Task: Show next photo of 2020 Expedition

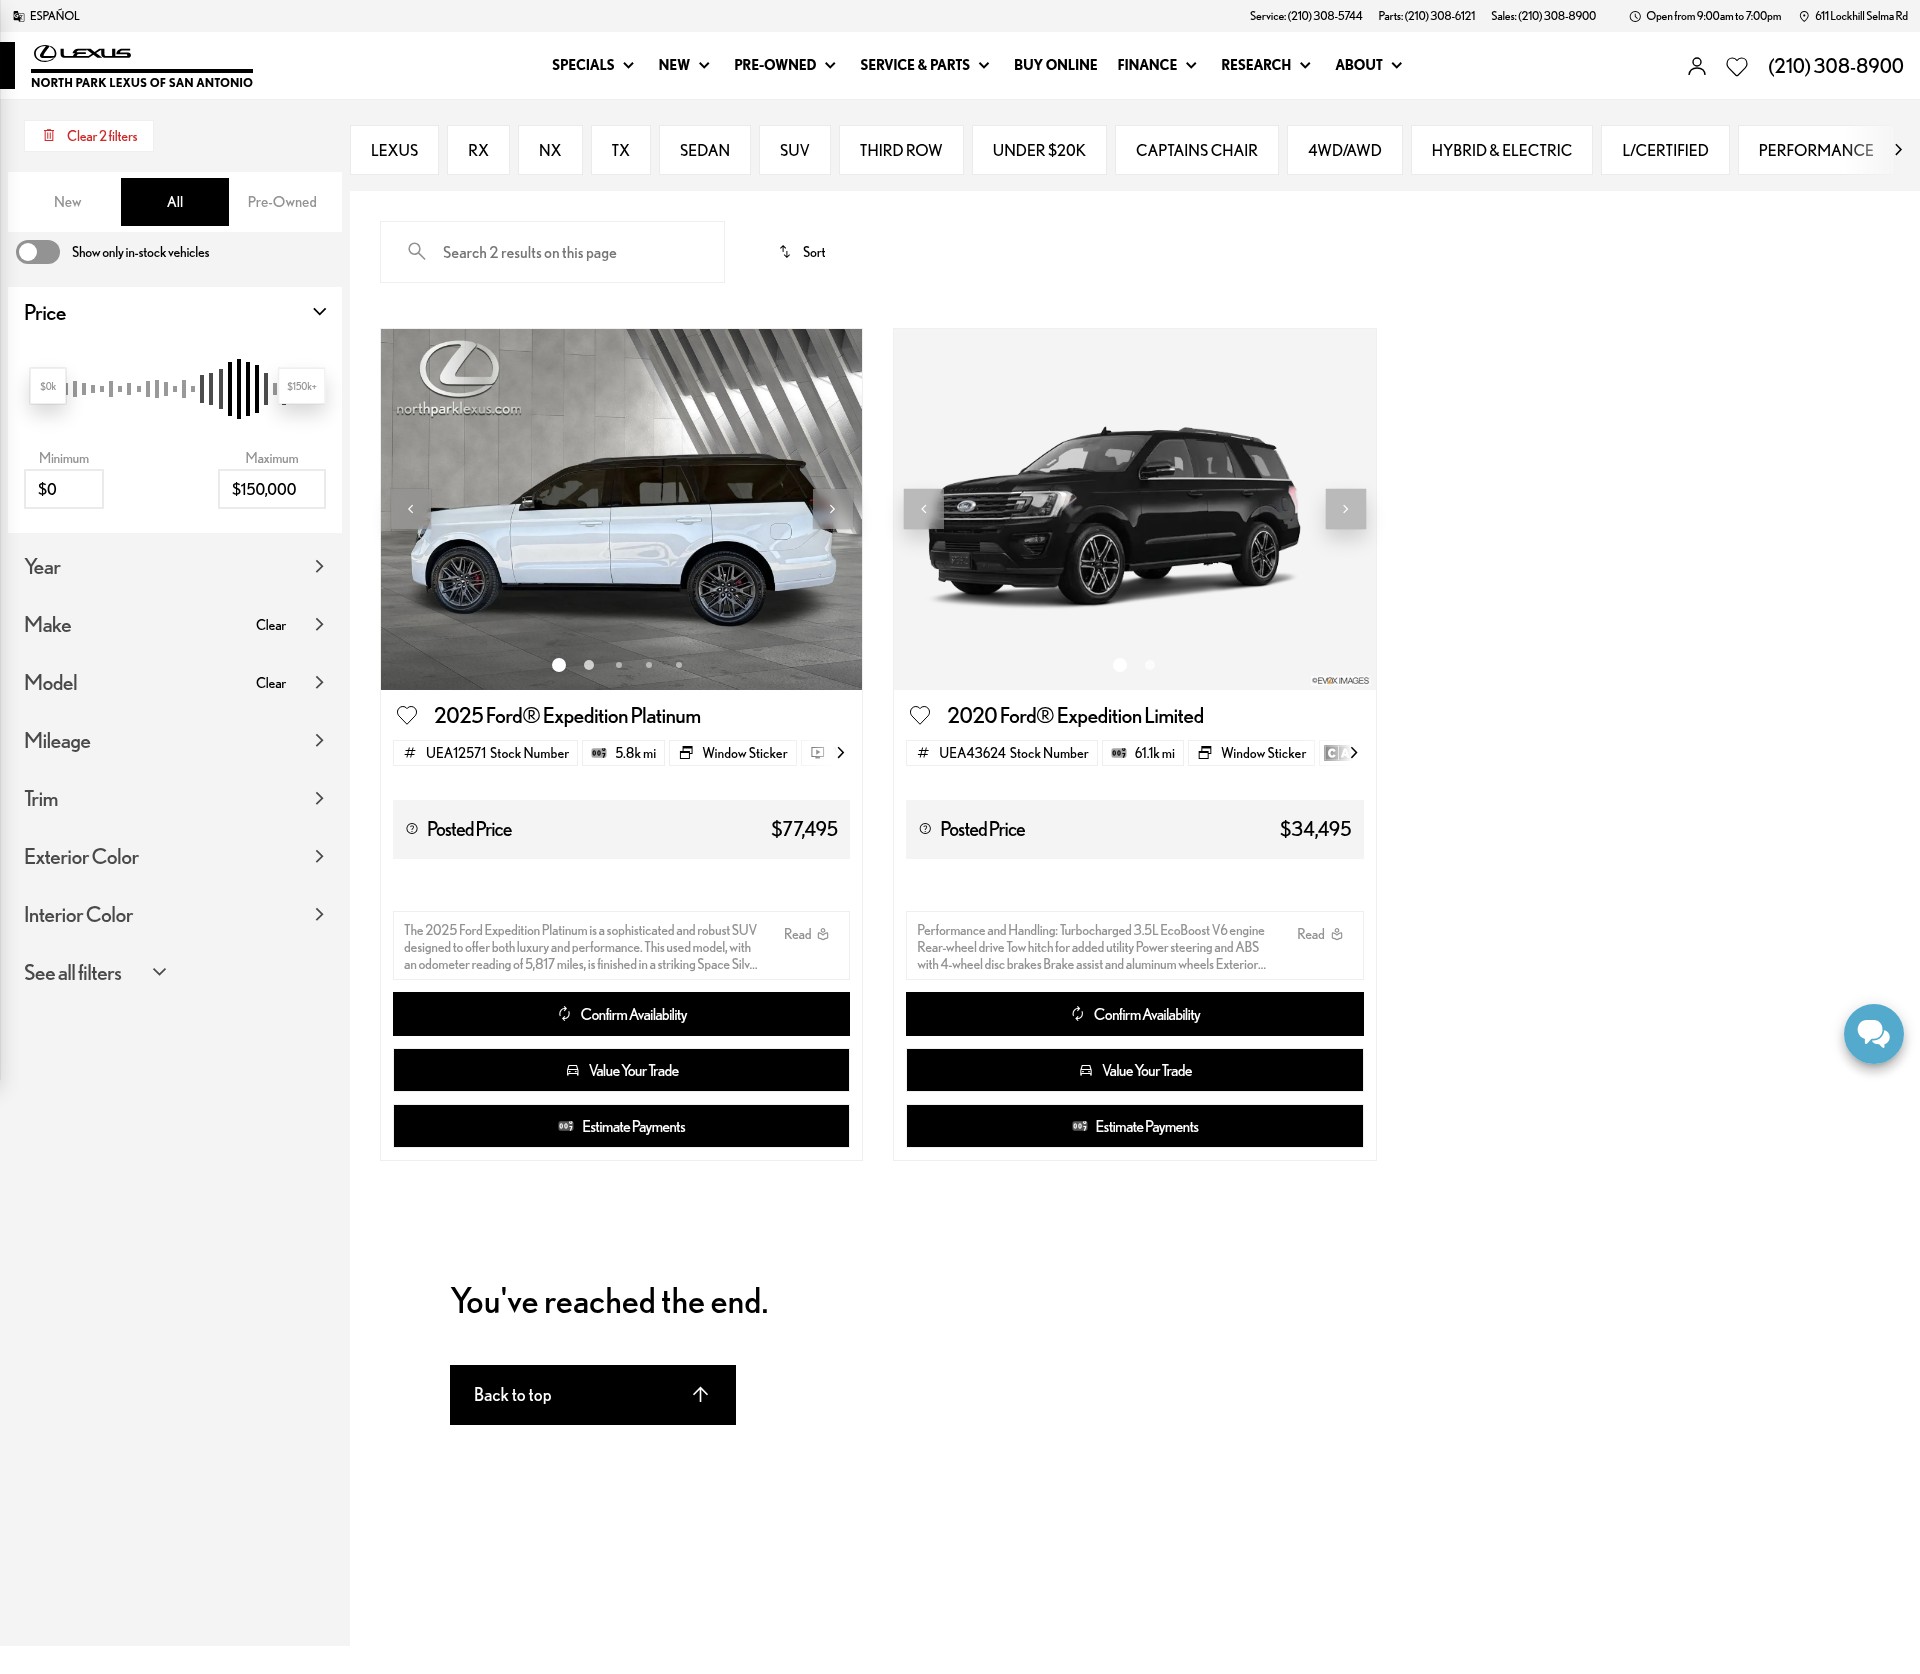Action: pos(1345,509)
